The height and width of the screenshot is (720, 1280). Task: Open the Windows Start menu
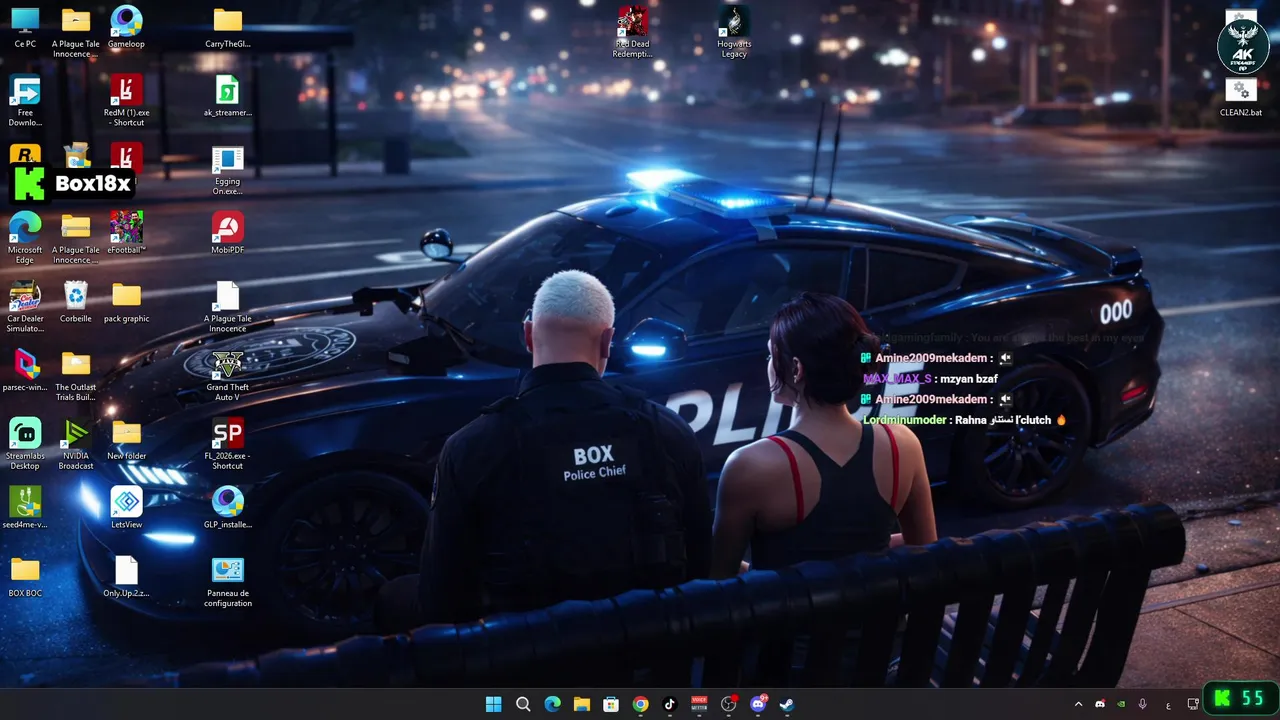[493, 704]
